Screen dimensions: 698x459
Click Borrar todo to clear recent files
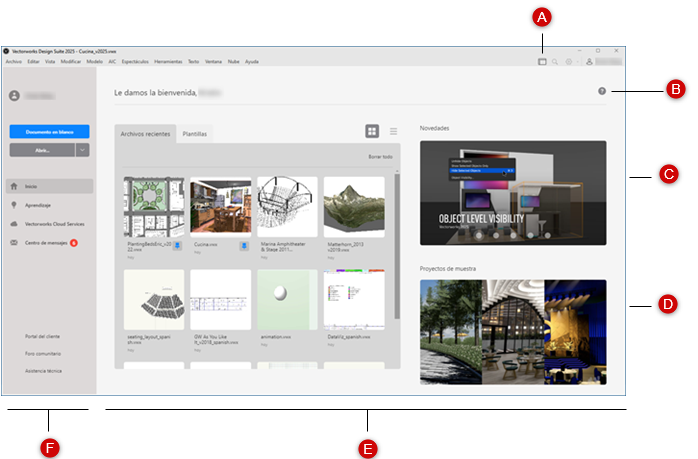[x=380, y=157]
